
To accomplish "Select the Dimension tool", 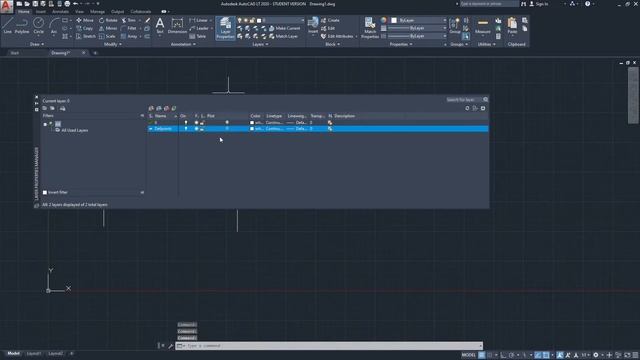I will pyautogui.click(x=177, y=25).
